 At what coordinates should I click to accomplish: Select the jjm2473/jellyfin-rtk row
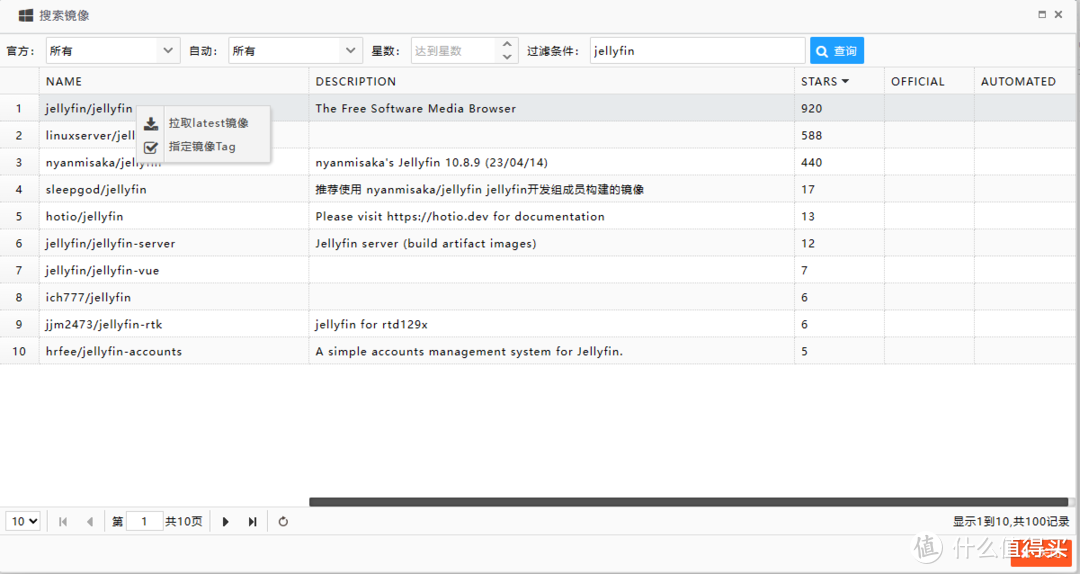tap(537, 324)
